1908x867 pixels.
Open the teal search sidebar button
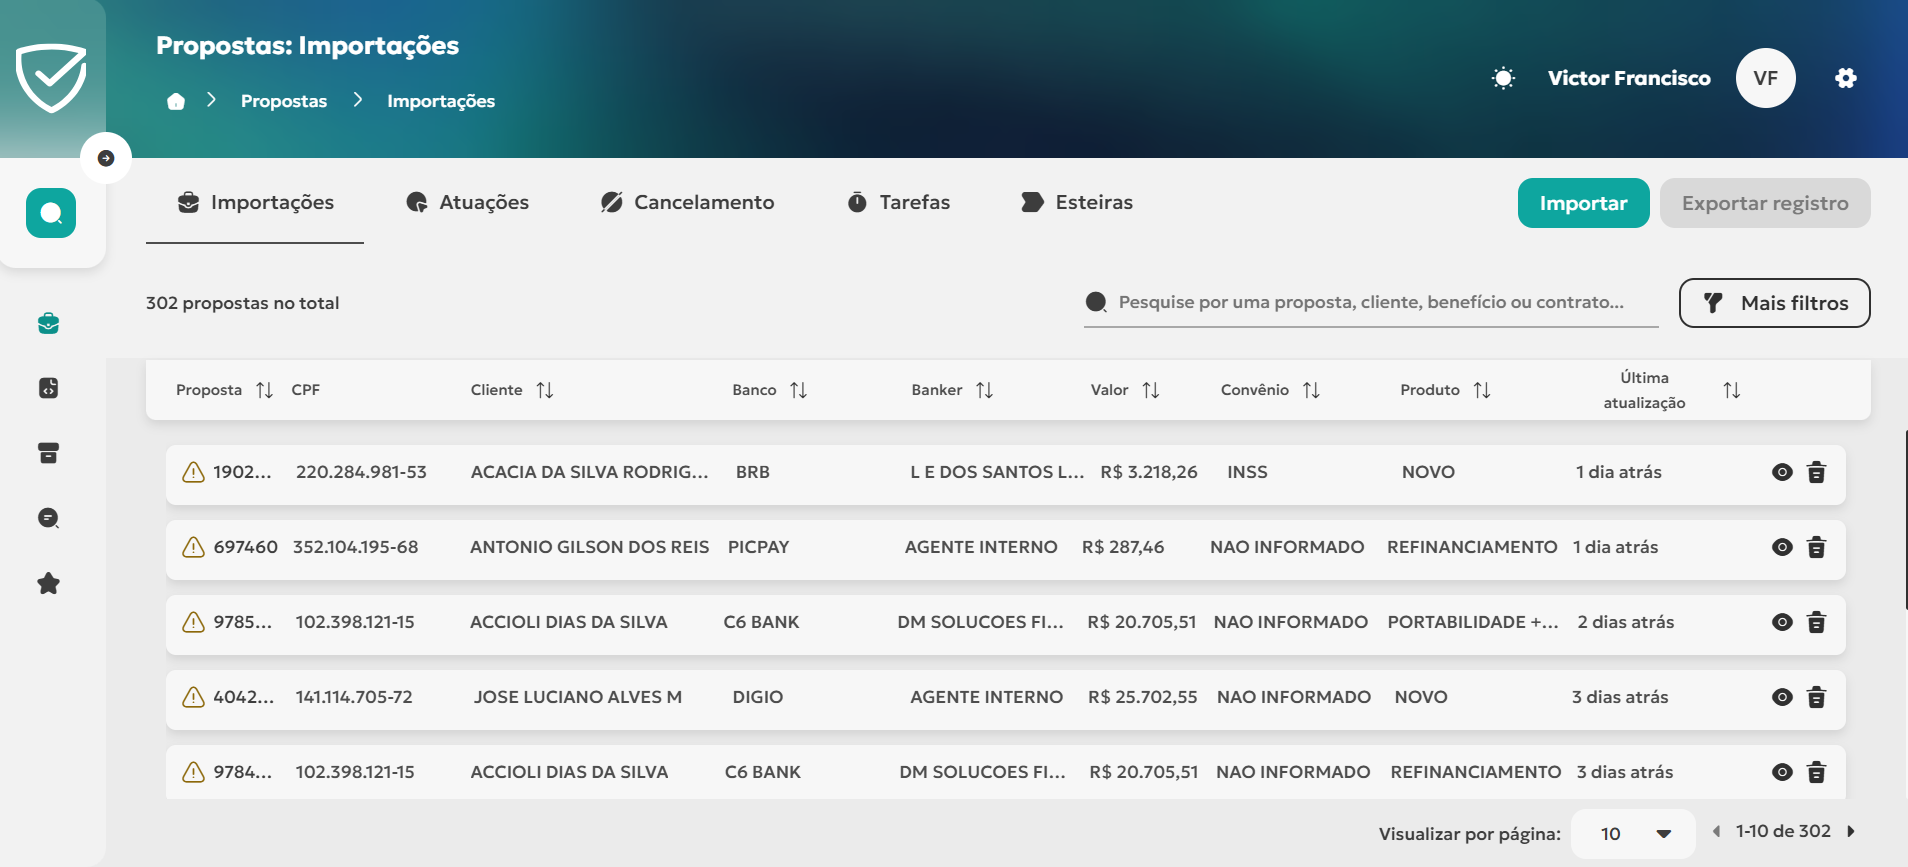tap(51, 213)
